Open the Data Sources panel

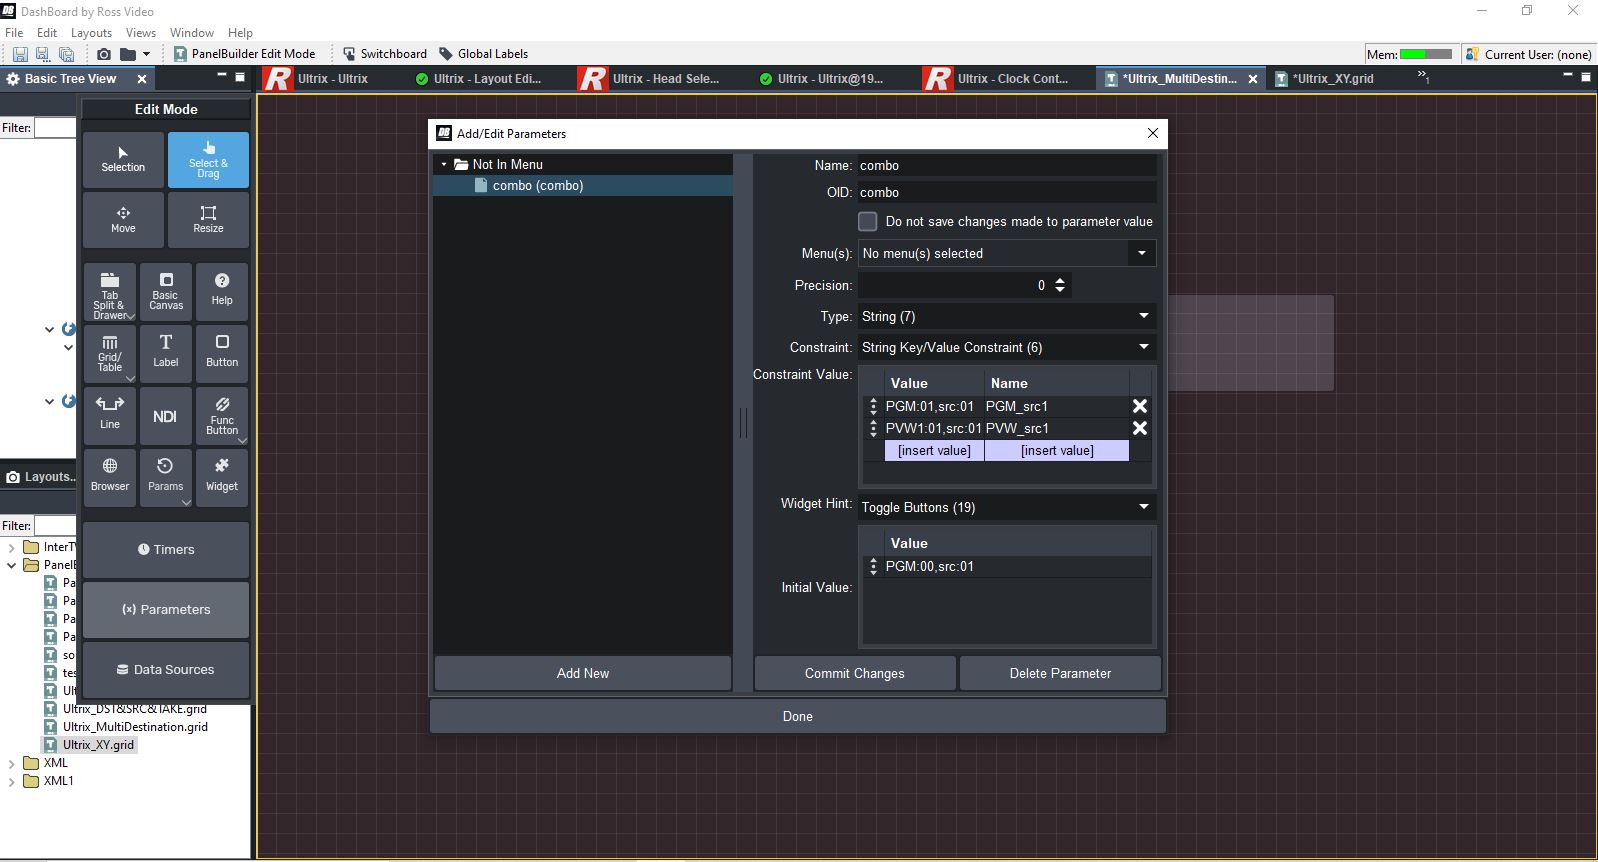click(166, 669)
